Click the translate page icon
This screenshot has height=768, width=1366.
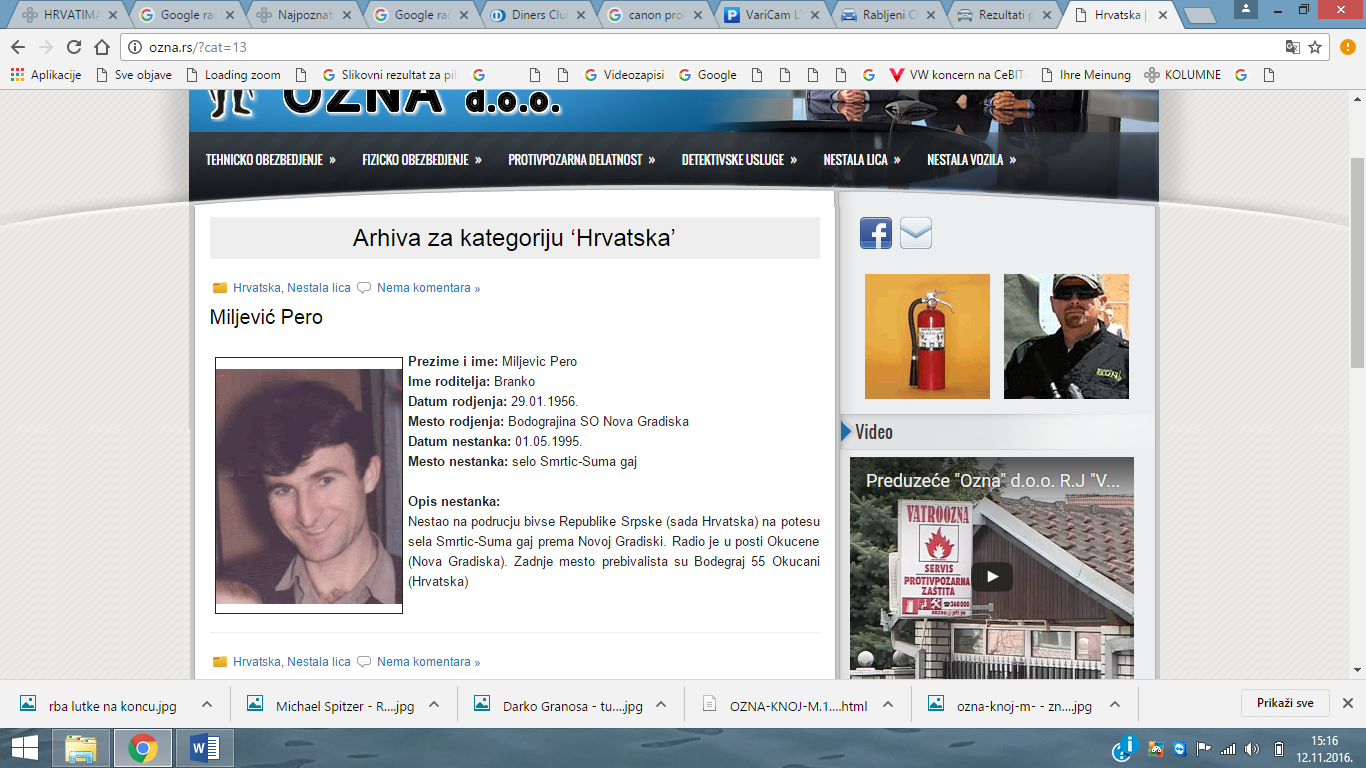coord(1292,47)
